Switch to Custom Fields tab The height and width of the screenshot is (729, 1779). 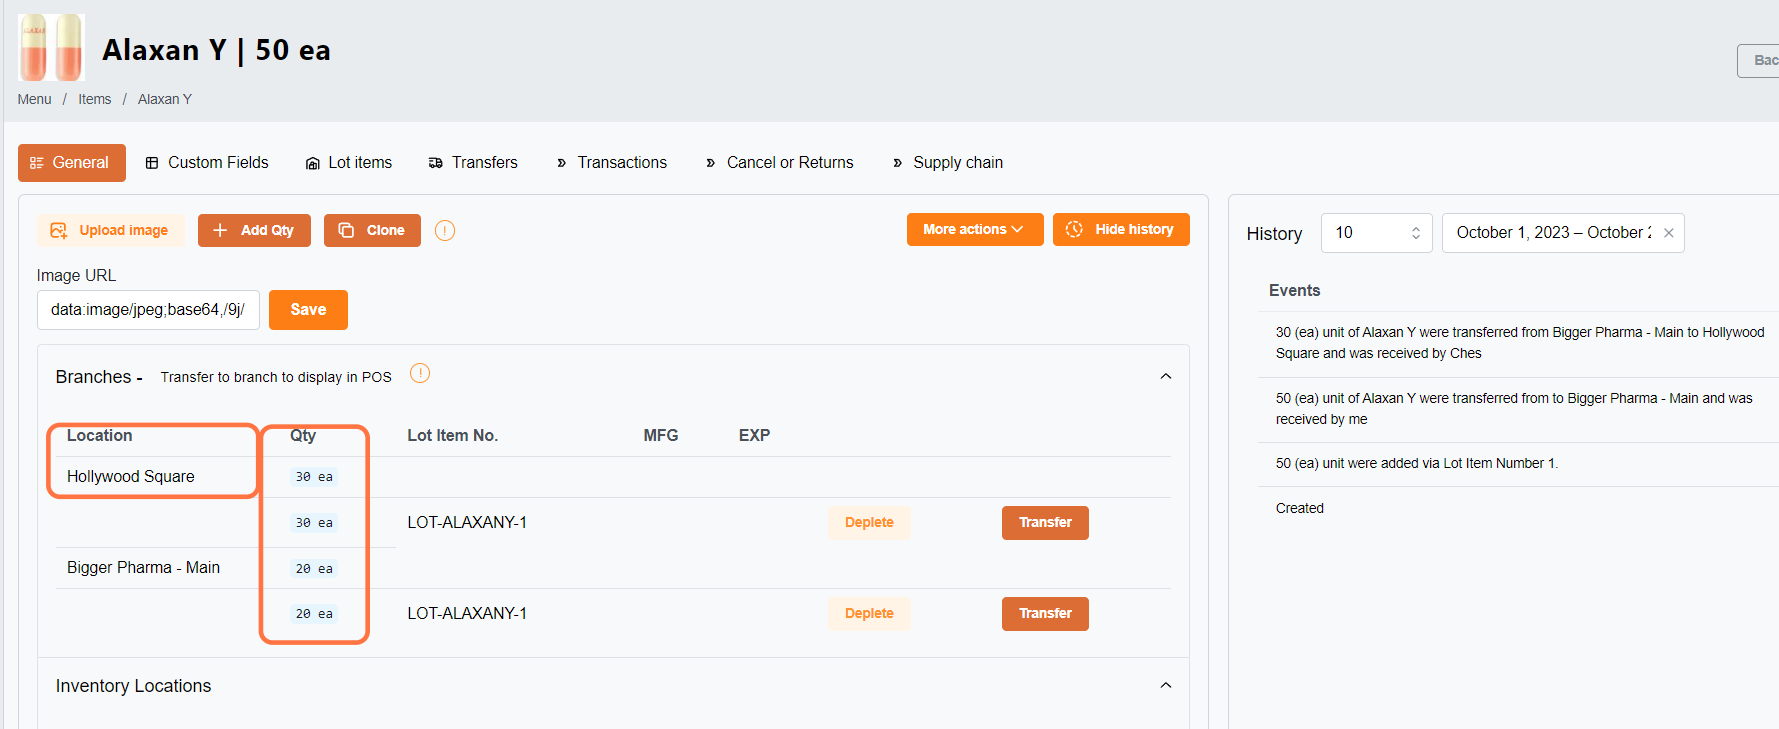coord(207,163)
